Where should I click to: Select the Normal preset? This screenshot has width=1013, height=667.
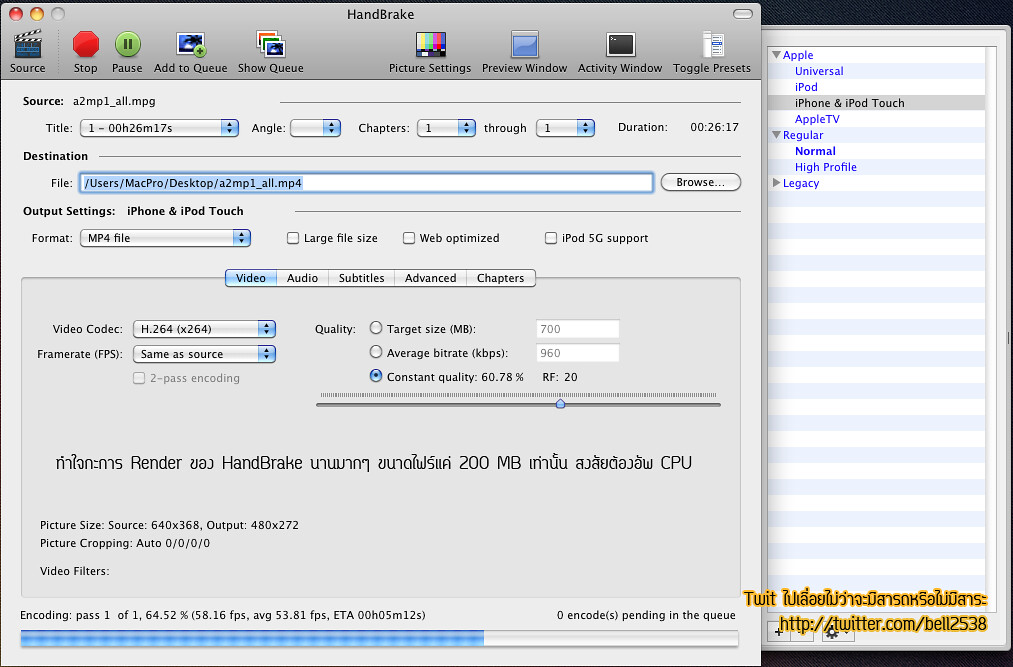click(815, 151)
